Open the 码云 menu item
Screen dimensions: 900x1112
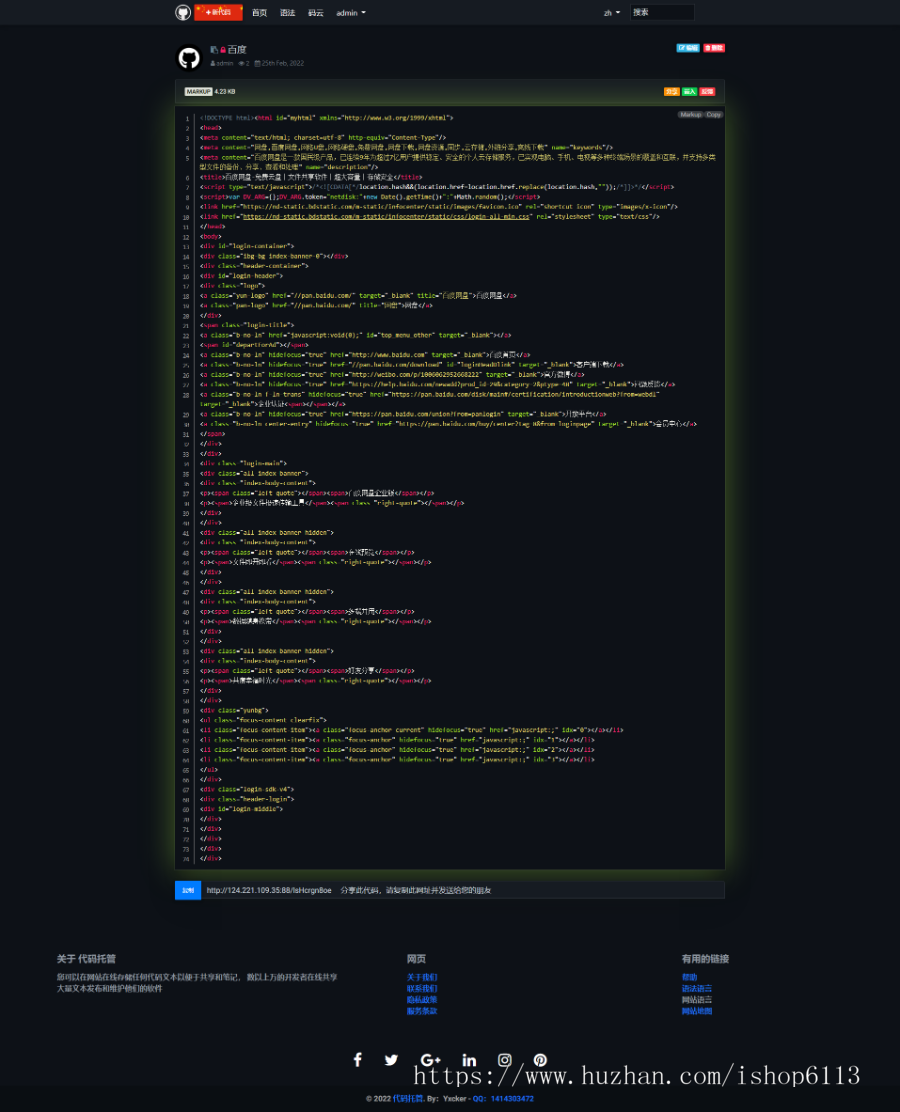[x=316, y=13]
